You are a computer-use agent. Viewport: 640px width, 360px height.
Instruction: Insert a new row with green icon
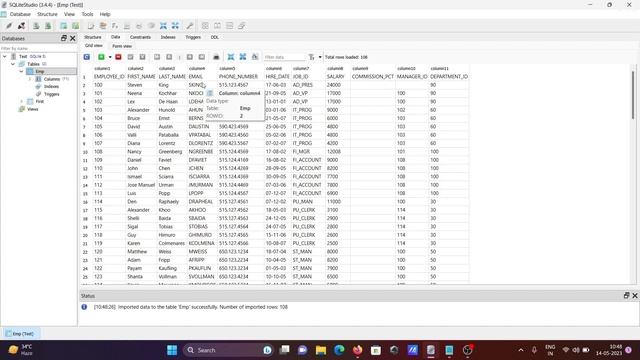click(101, 57)
